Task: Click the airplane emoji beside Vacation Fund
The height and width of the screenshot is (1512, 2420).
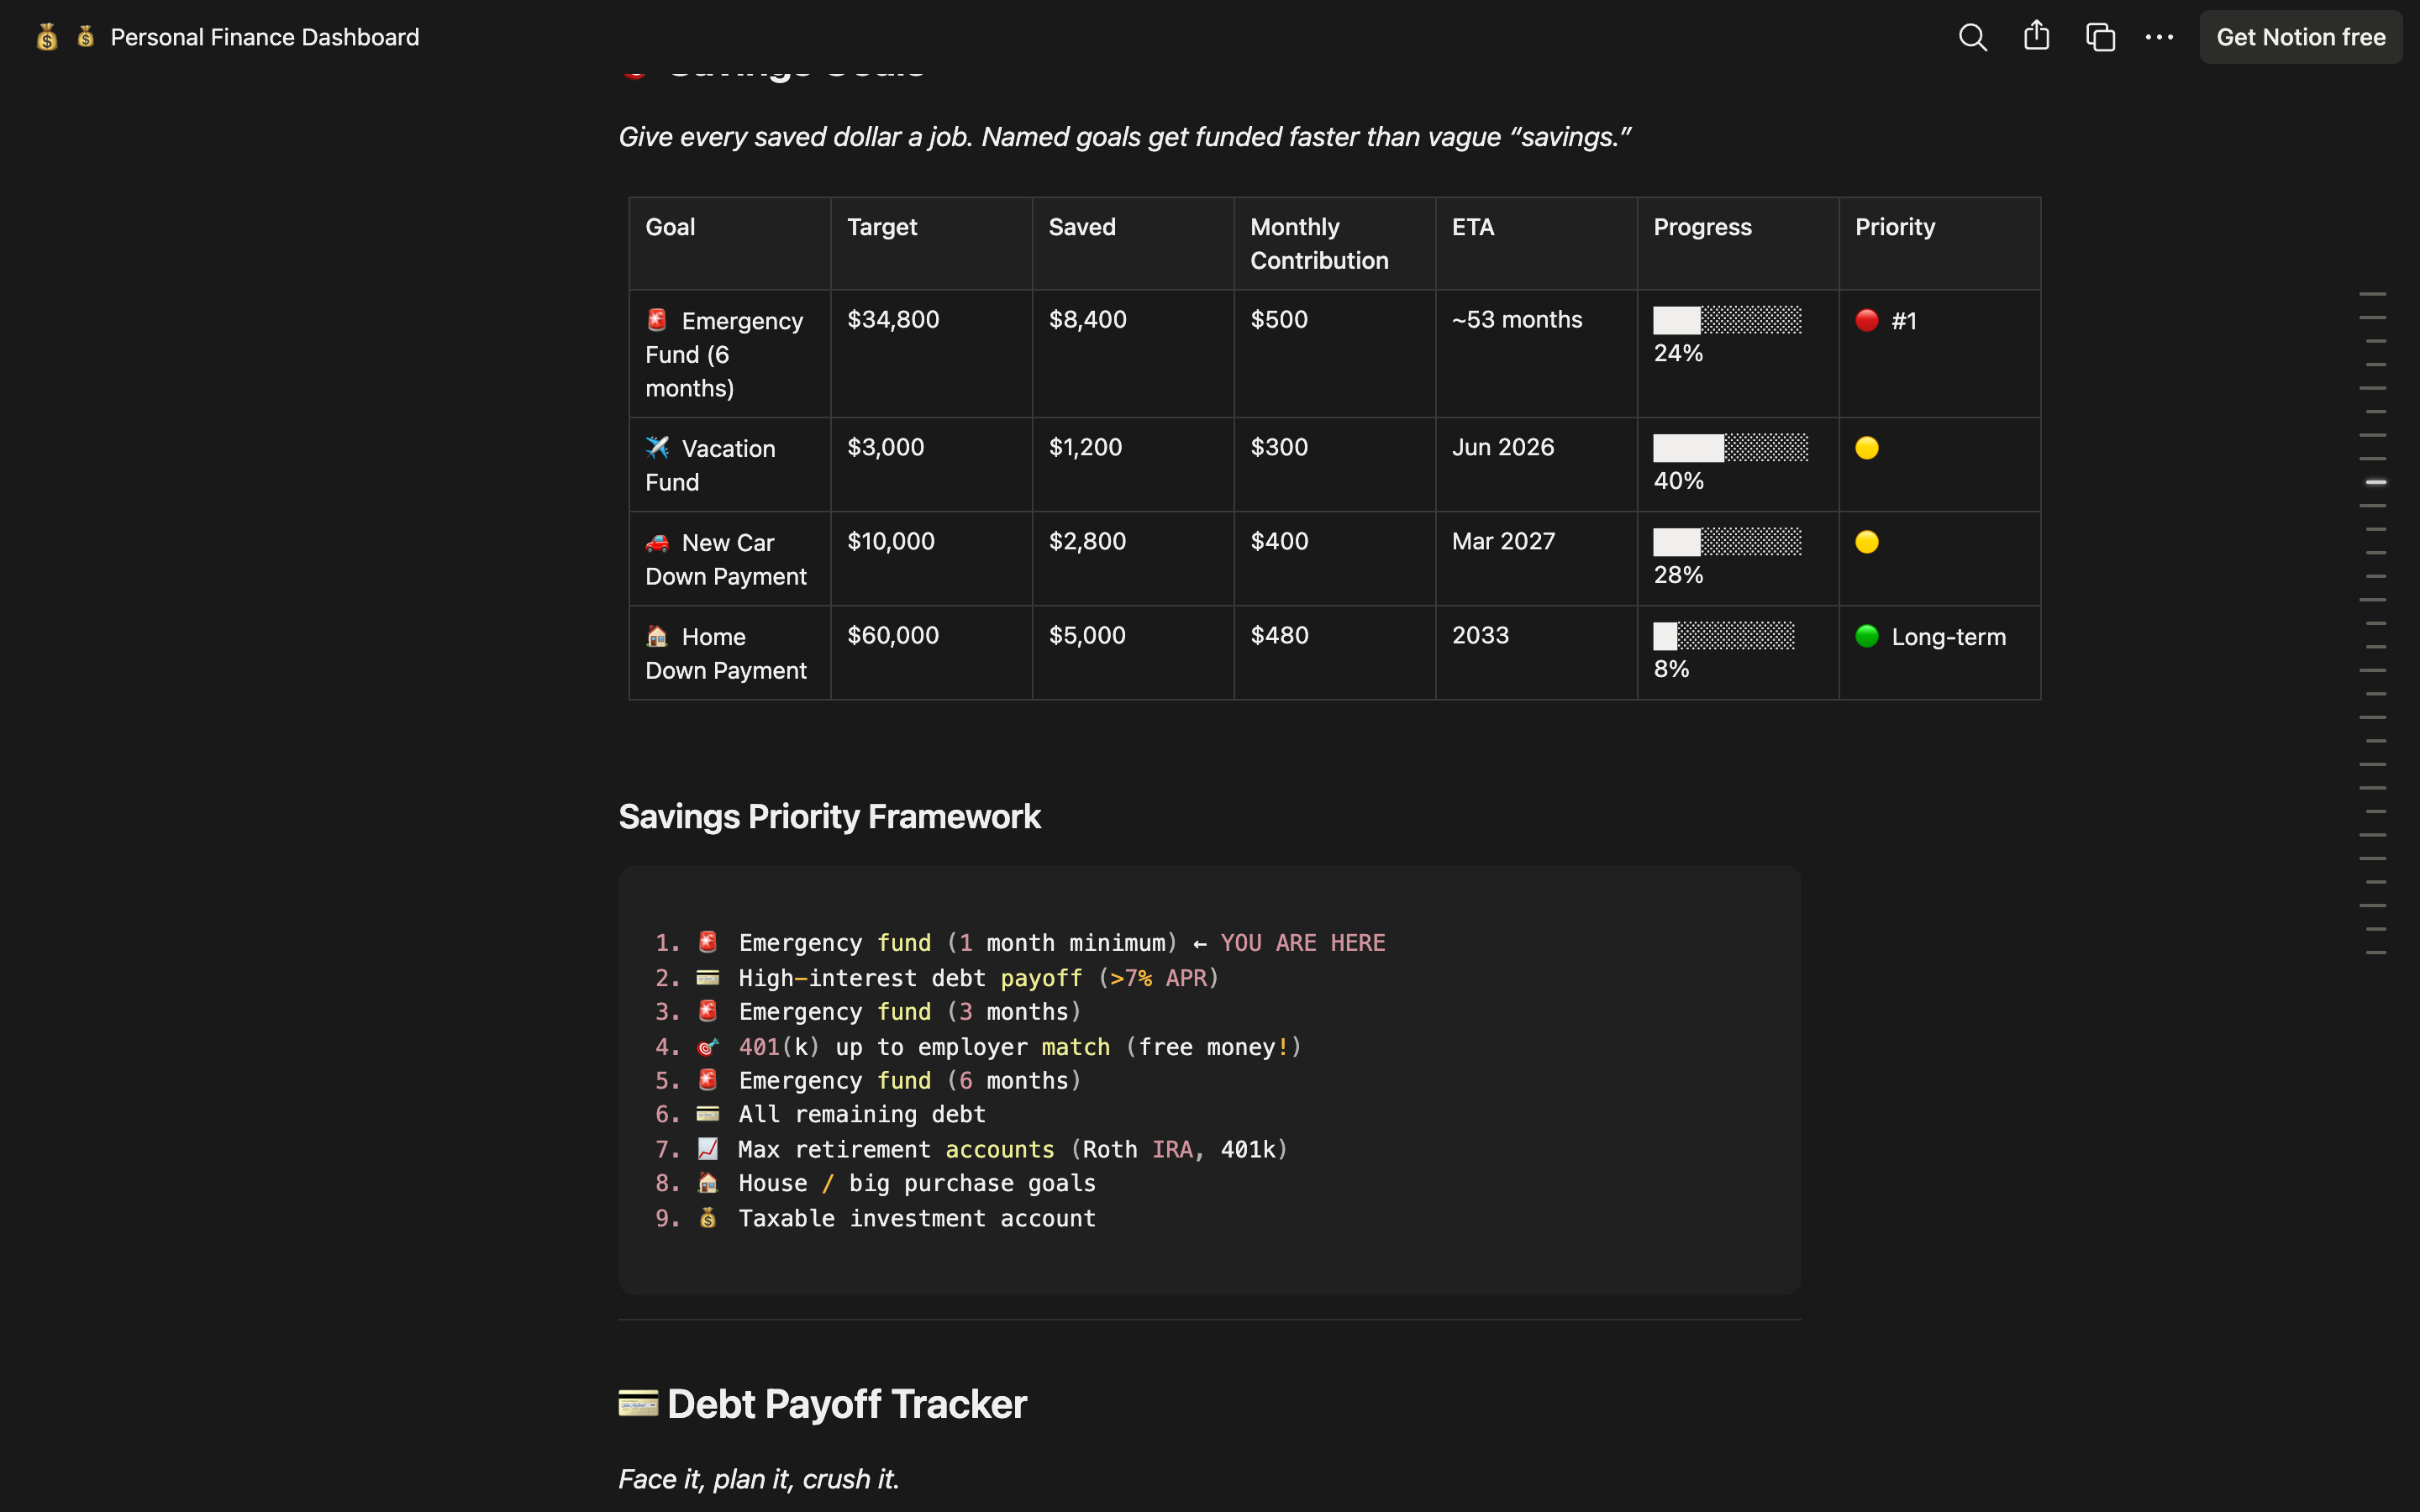Action: pyautogui.click(x=657, y=447)
